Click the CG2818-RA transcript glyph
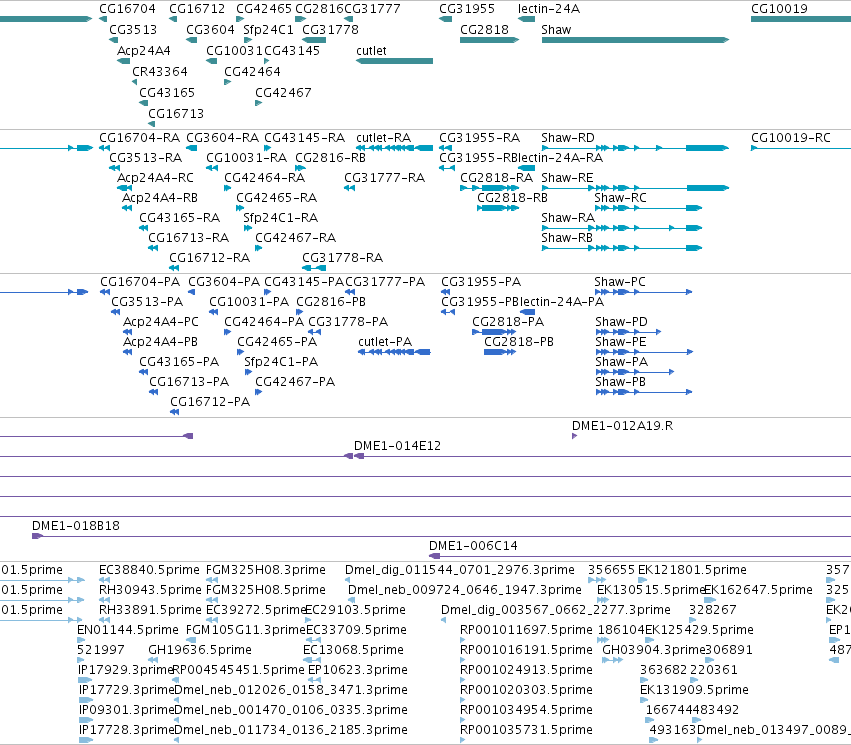Image resolution: width=851 pixels, height=745 pixels. coord(490,188)
